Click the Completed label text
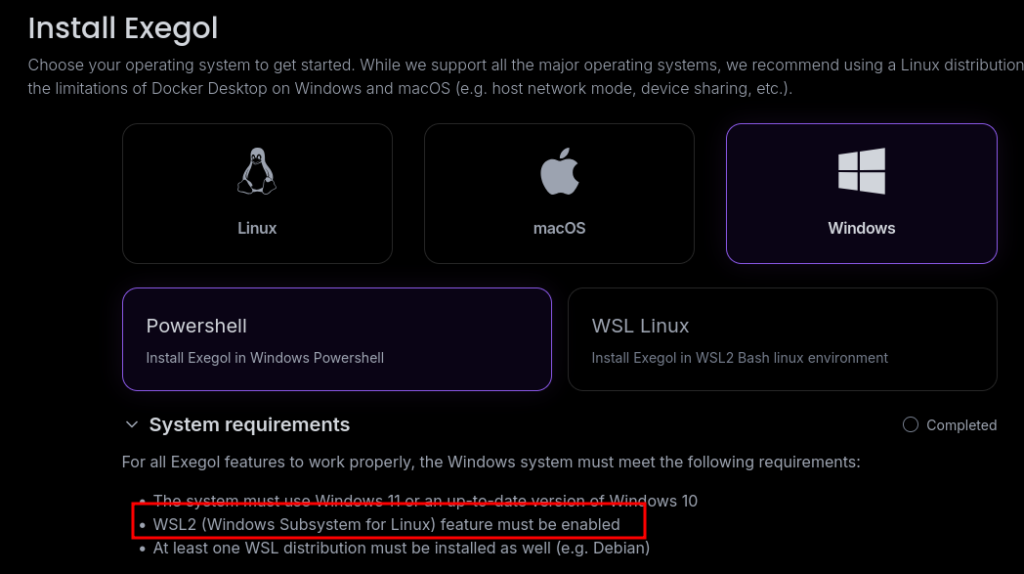 961,425
